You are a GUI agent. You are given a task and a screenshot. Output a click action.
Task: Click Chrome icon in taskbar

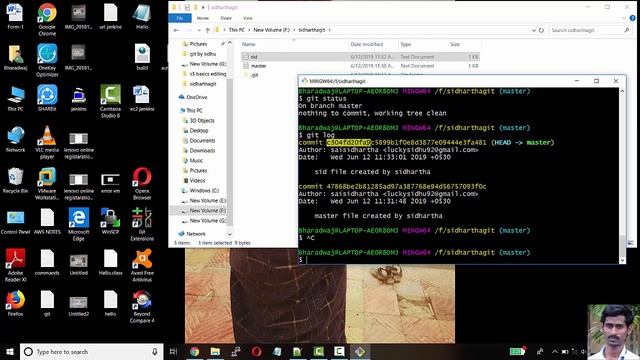194,351
